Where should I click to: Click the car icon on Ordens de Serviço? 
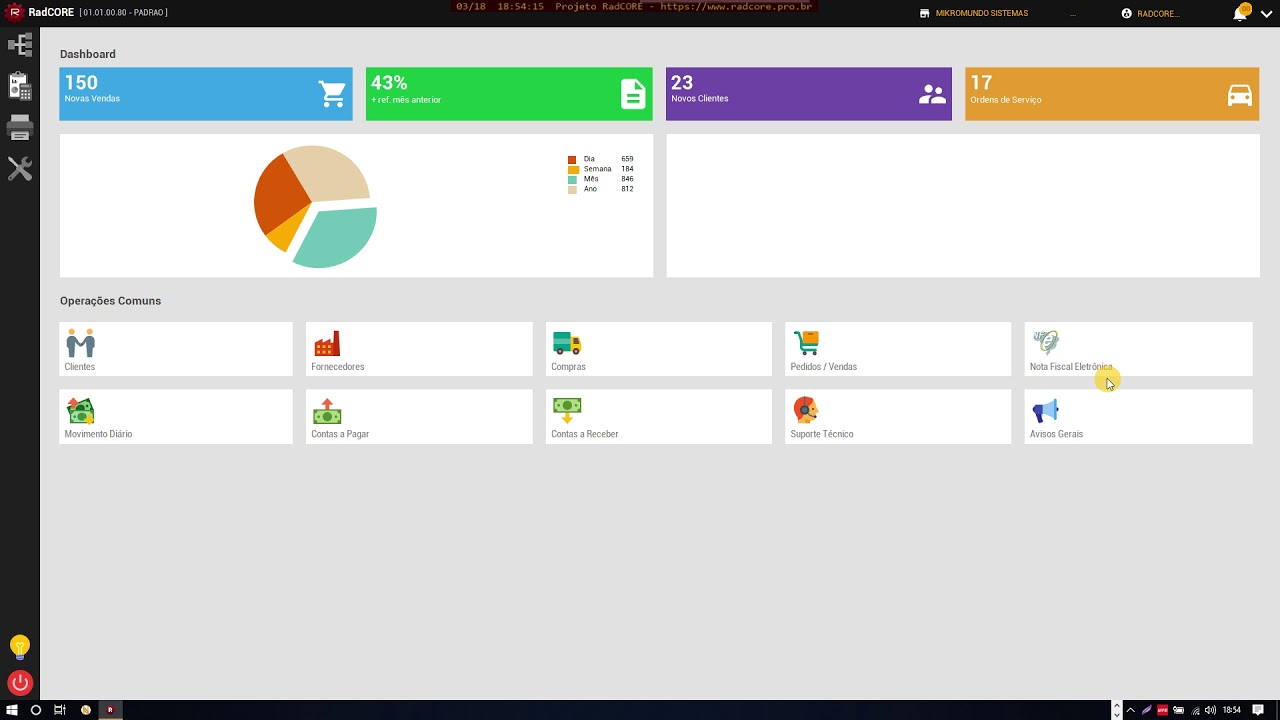click(1240, 95)
